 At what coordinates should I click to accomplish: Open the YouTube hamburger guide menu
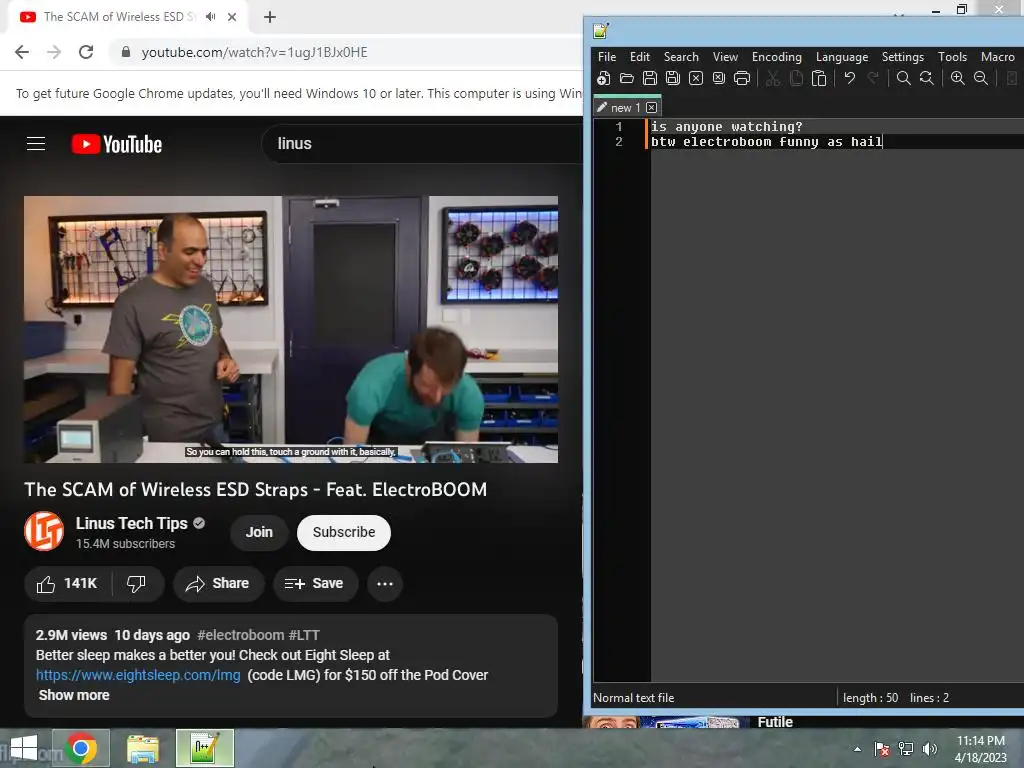tap(36, 144)
